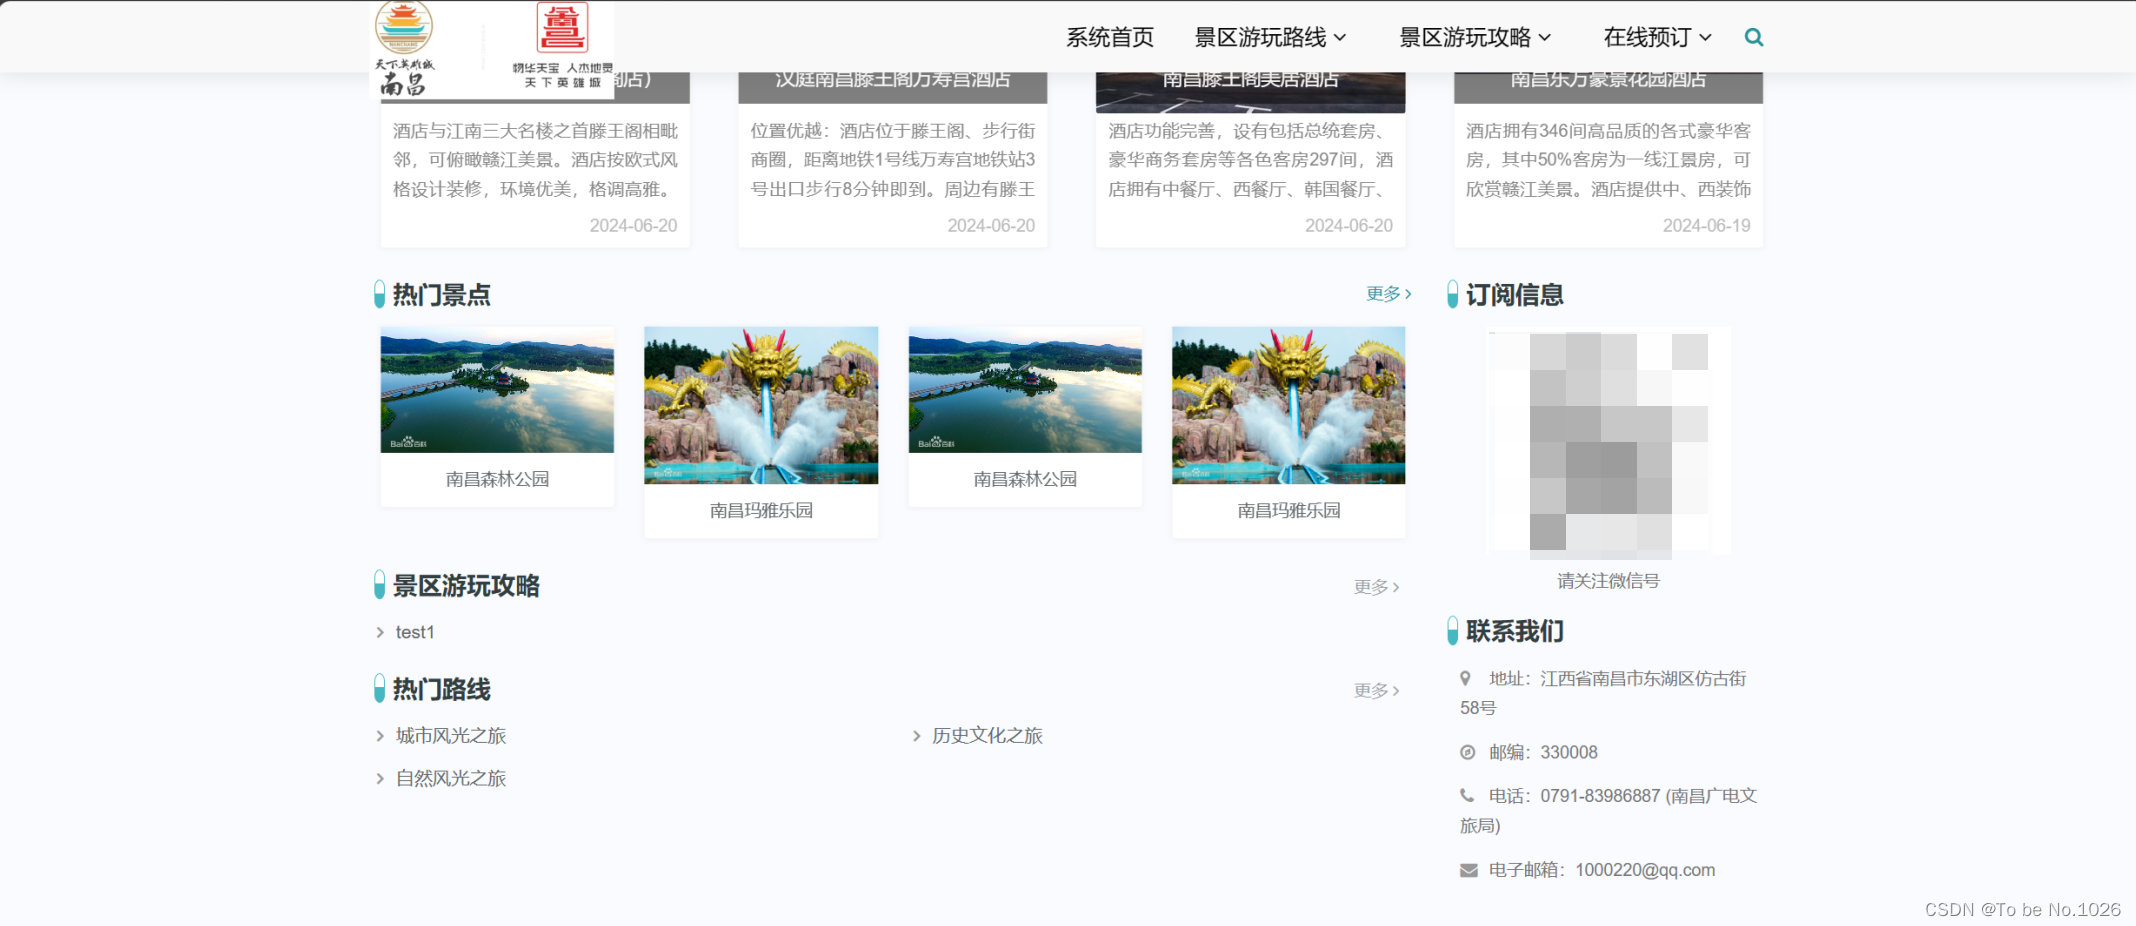
Task: Click the phone icon beside 0791-83986887
Action: 1466,795
